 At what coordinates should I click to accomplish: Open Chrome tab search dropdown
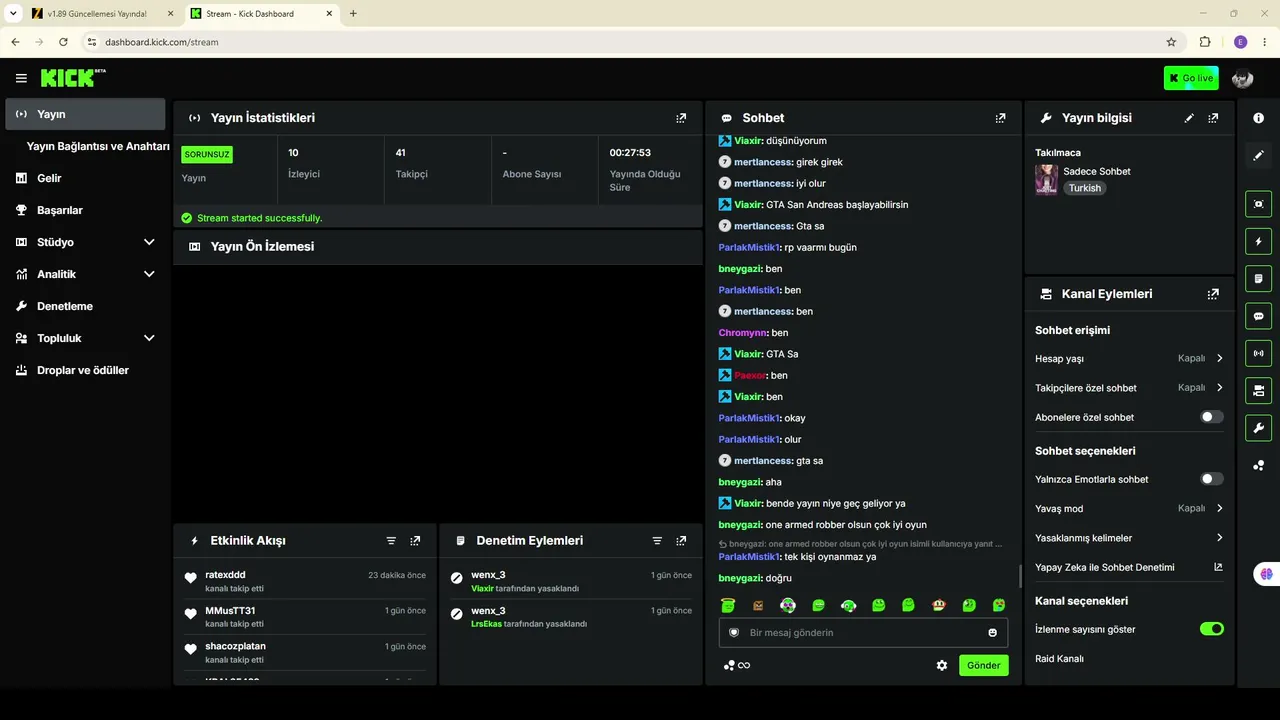[x=13, y=14]
